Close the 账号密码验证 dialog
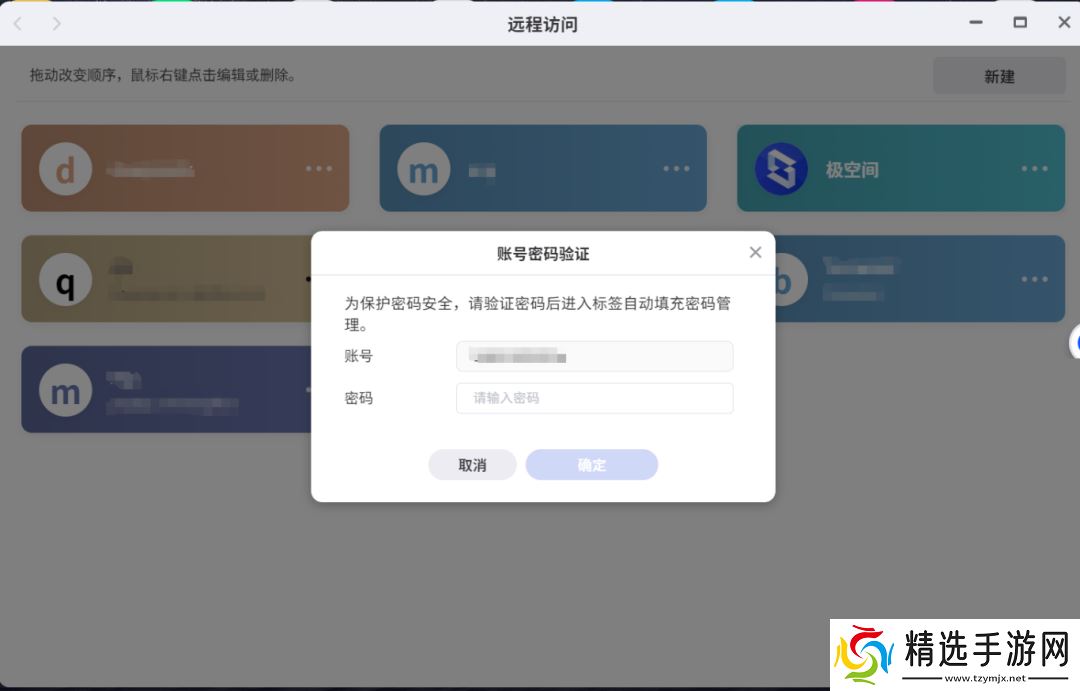Viewport: 1080px width, 691px height. (x=755, y=253)
